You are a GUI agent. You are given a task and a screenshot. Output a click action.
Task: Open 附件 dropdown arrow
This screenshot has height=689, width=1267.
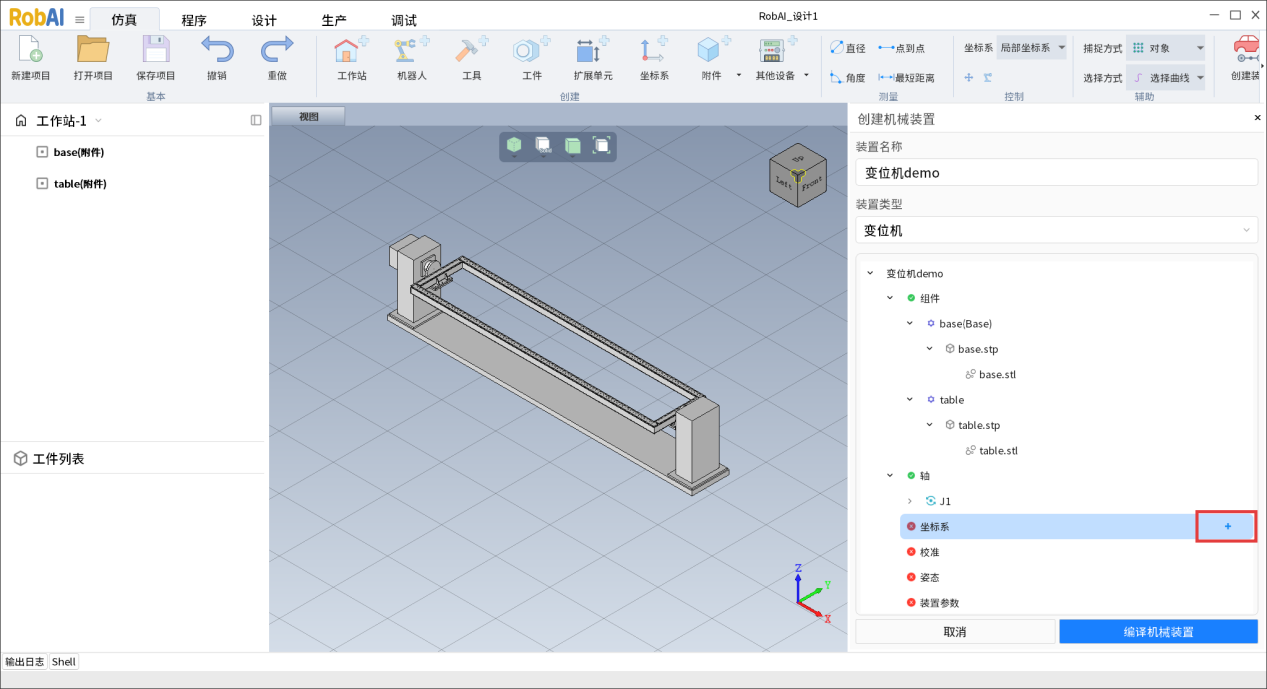pos(739,76)
